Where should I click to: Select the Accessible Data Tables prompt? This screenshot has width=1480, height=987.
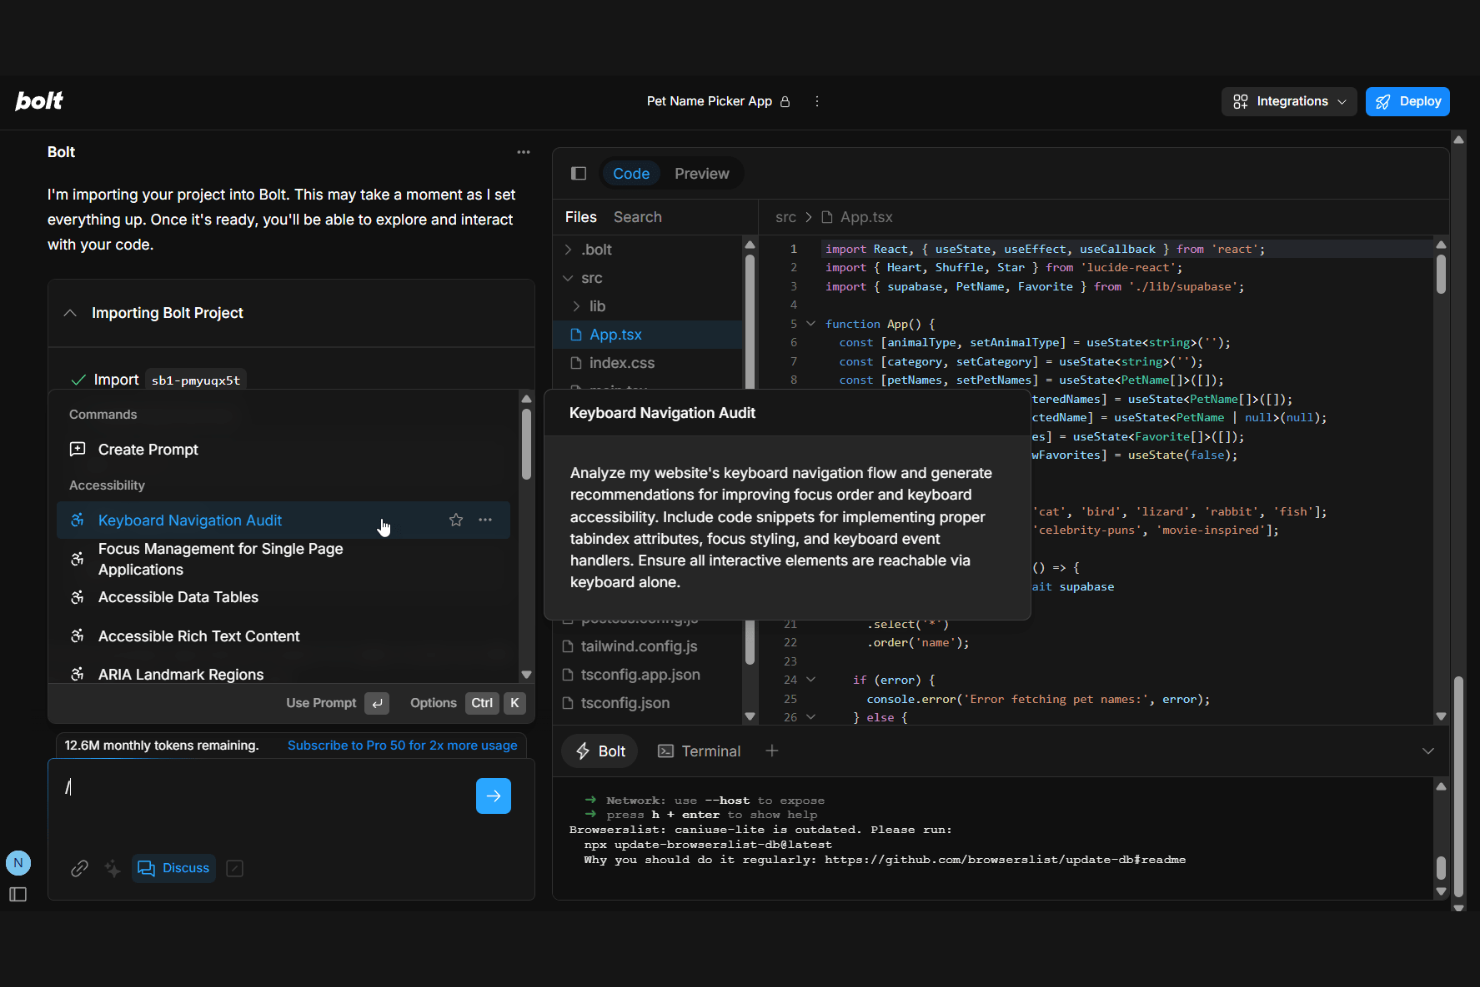pos(284,597)
